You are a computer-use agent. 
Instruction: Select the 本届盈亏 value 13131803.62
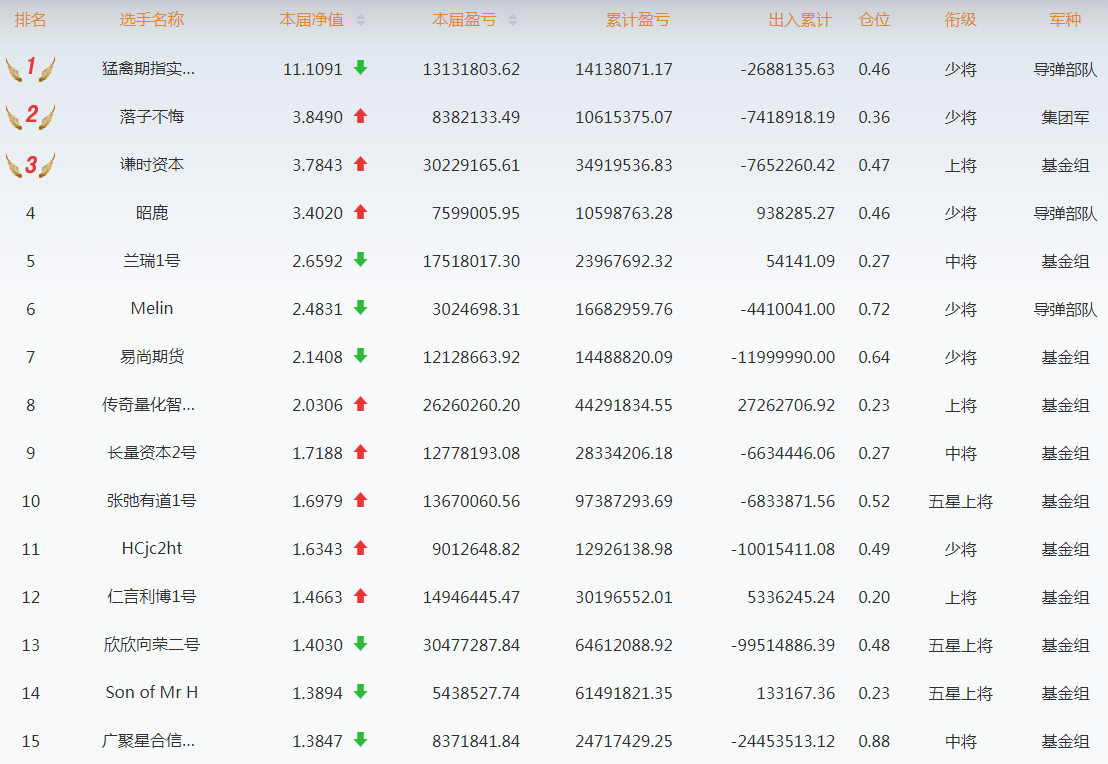[471, 69]
